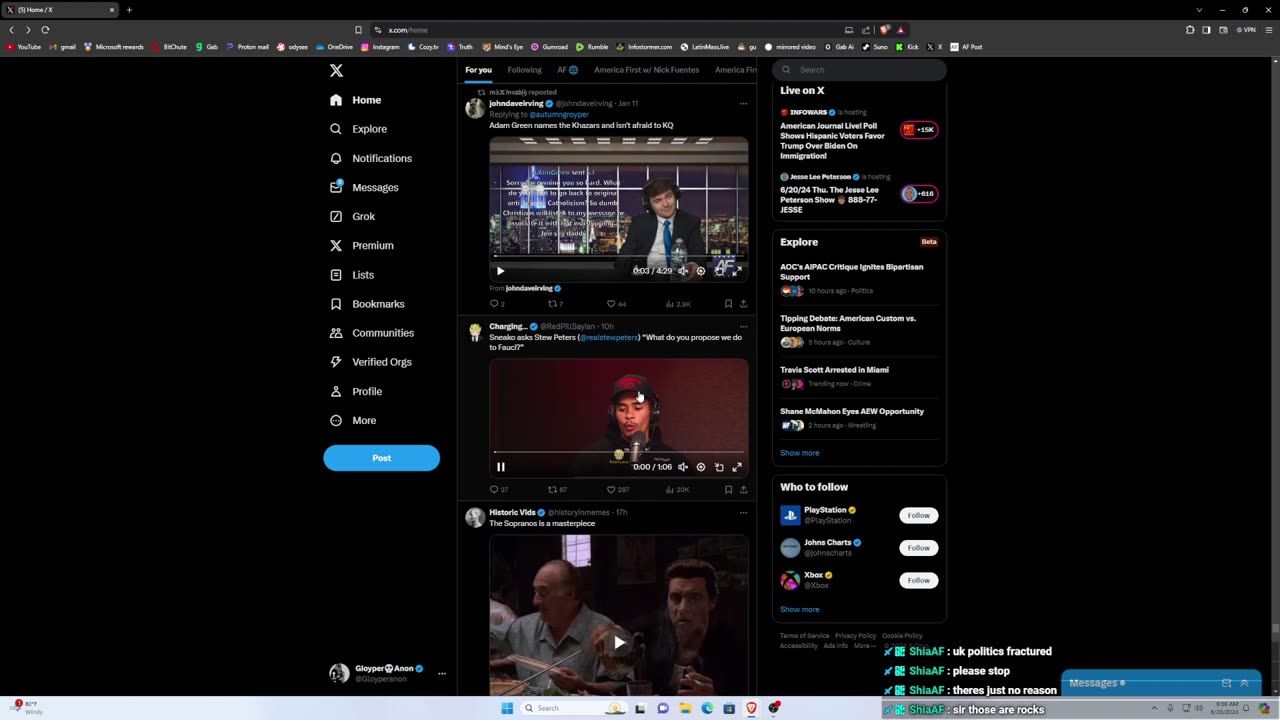This screenshot has width=1280, height=720.
Task: Reply to the Sneako post with 27 replies
Action: tap(499, 490)
